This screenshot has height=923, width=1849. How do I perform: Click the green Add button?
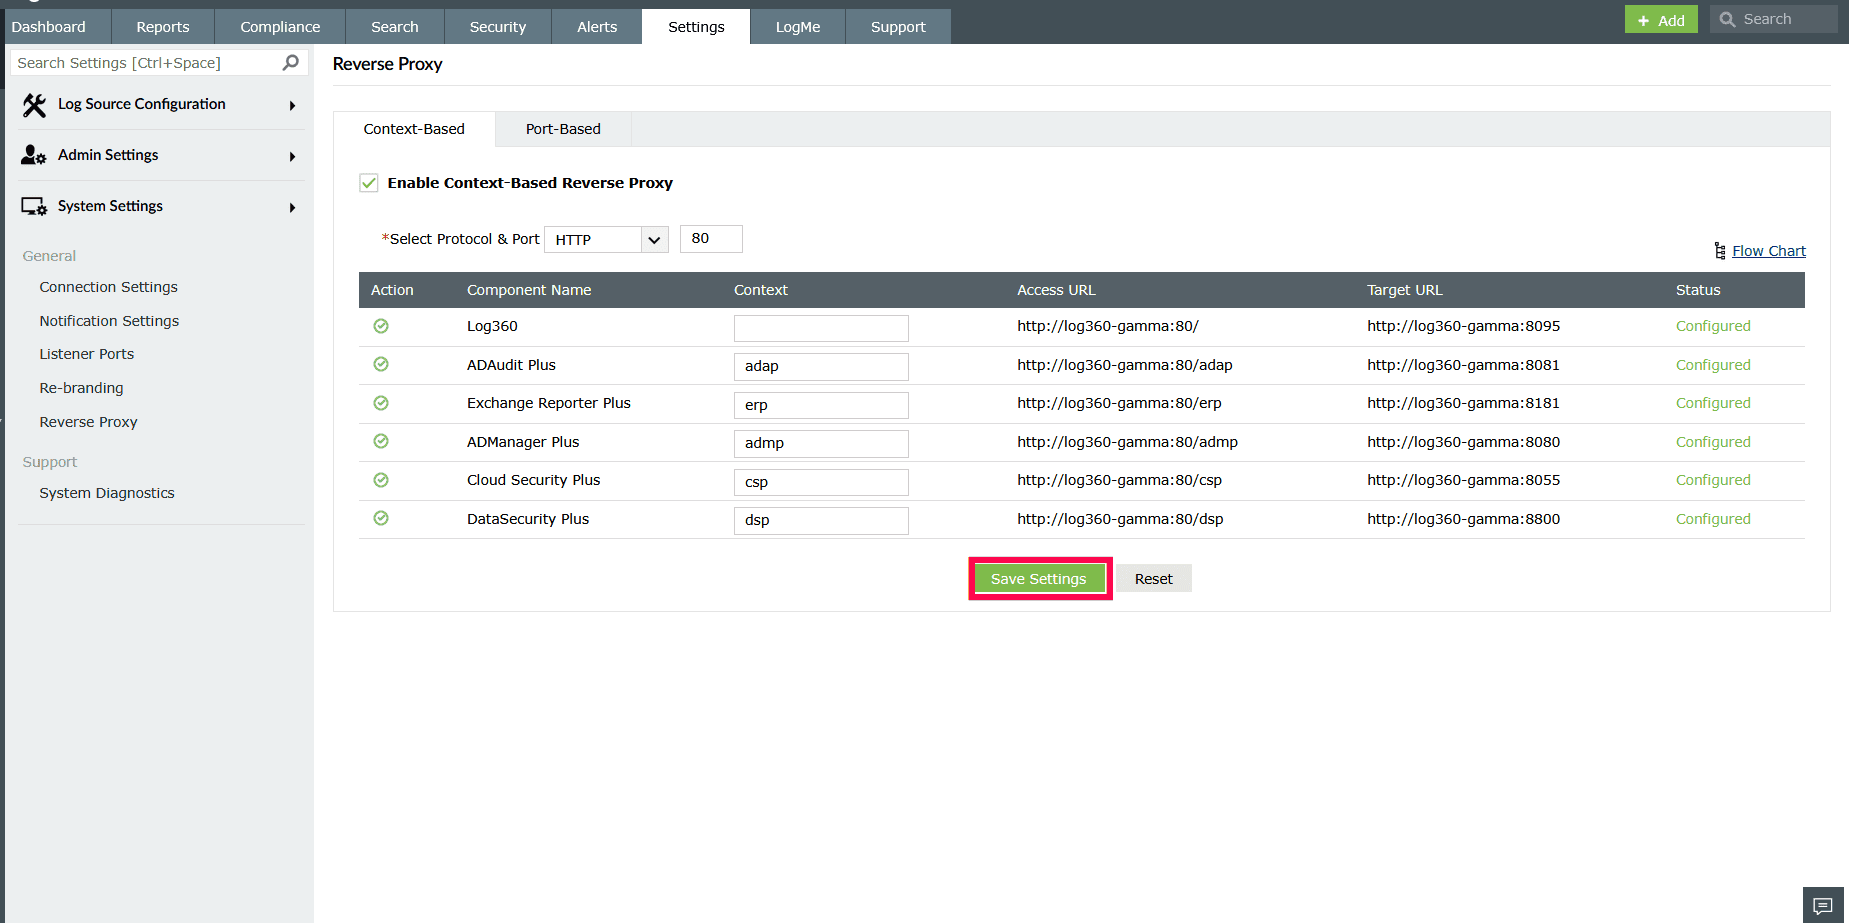(1661, 20)
